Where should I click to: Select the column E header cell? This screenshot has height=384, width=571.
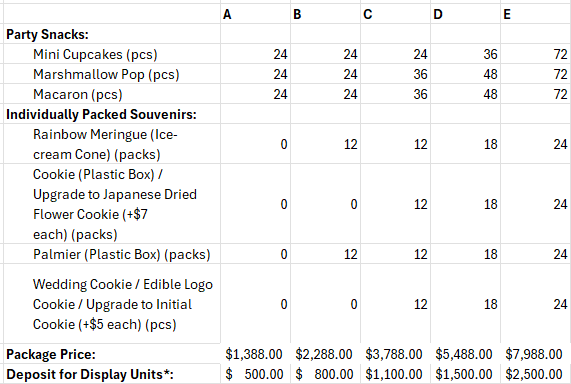(536, 14)
